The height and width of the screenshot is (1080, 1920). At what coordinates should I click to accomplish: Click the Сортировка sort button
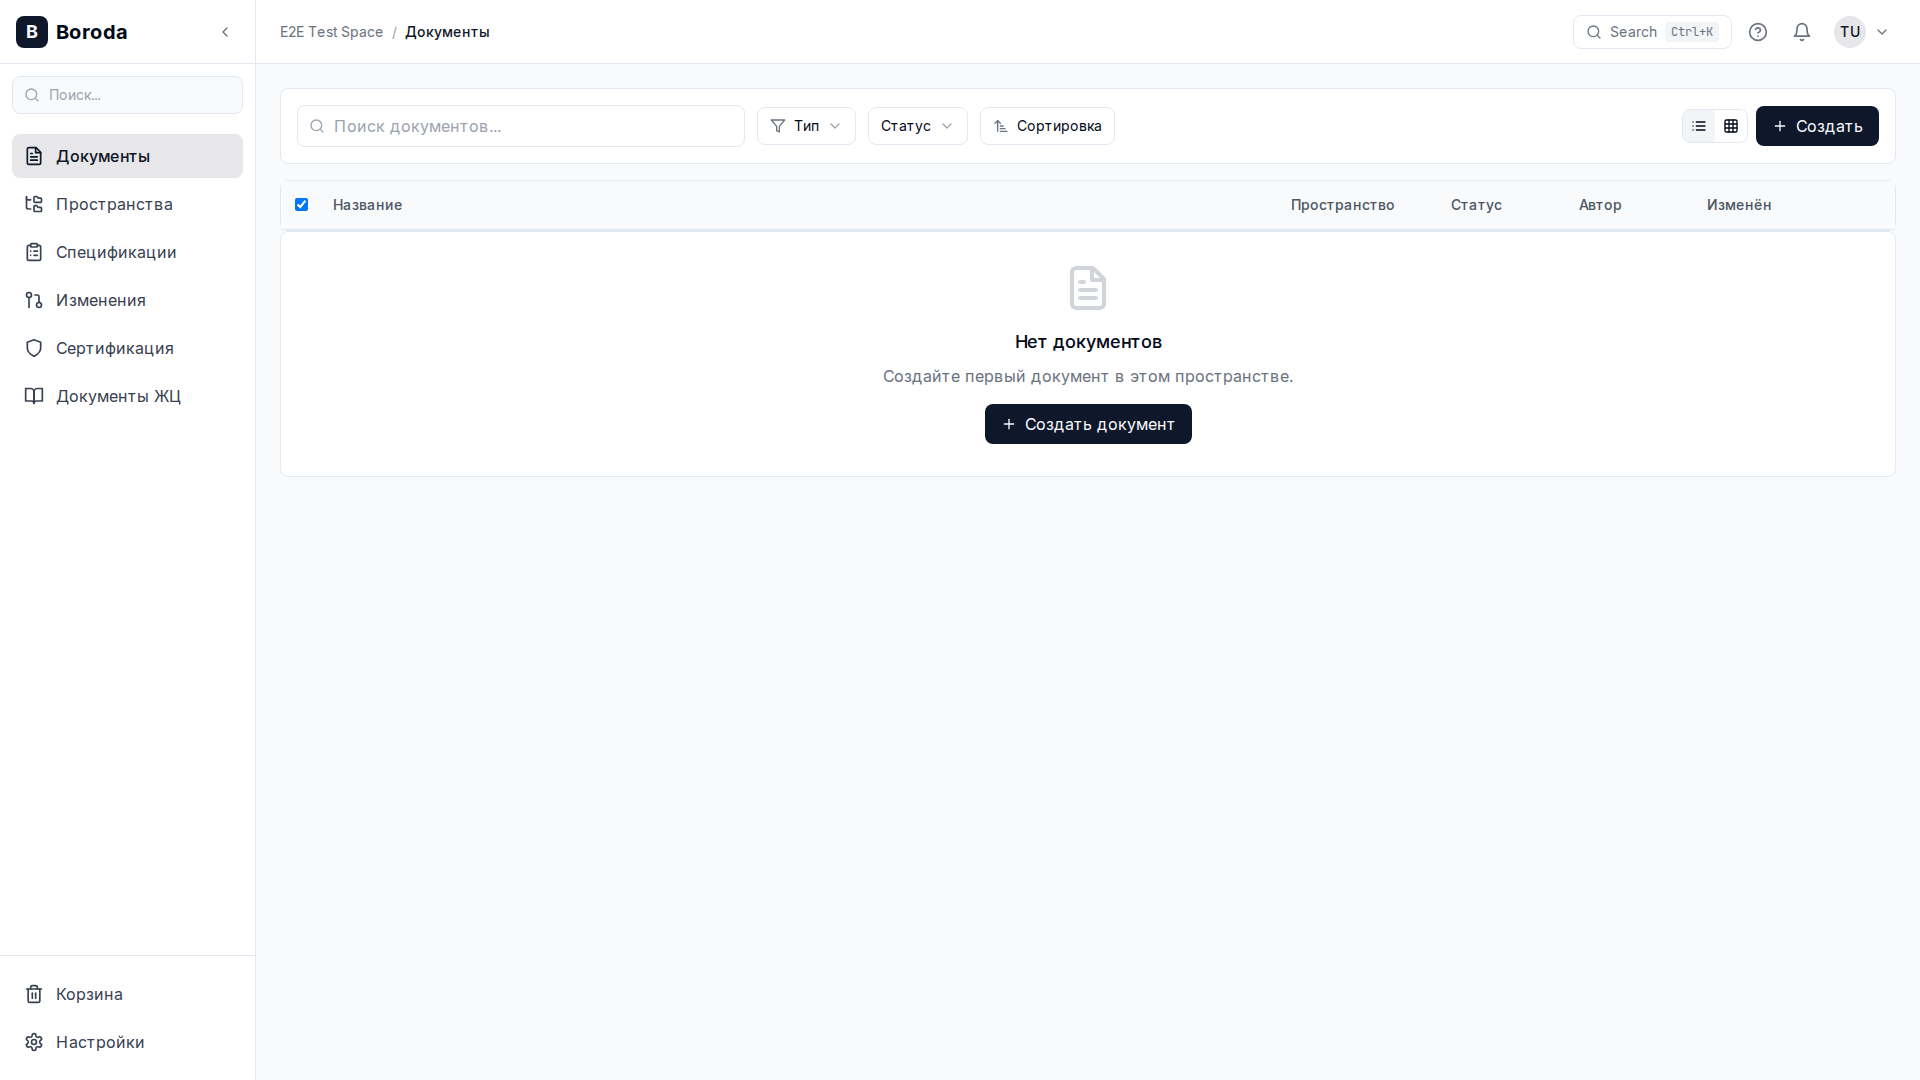coord(1047,126)
